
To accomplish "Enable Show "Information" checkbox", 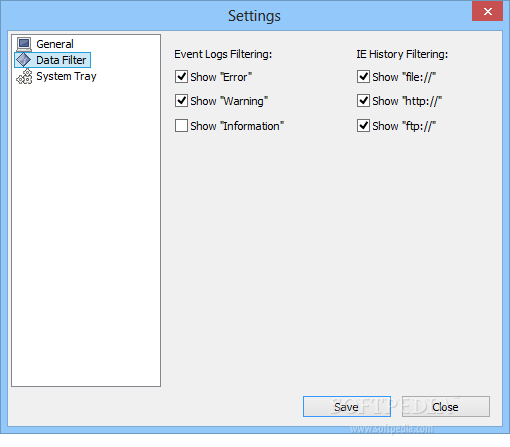I will (x=181, y=126).
